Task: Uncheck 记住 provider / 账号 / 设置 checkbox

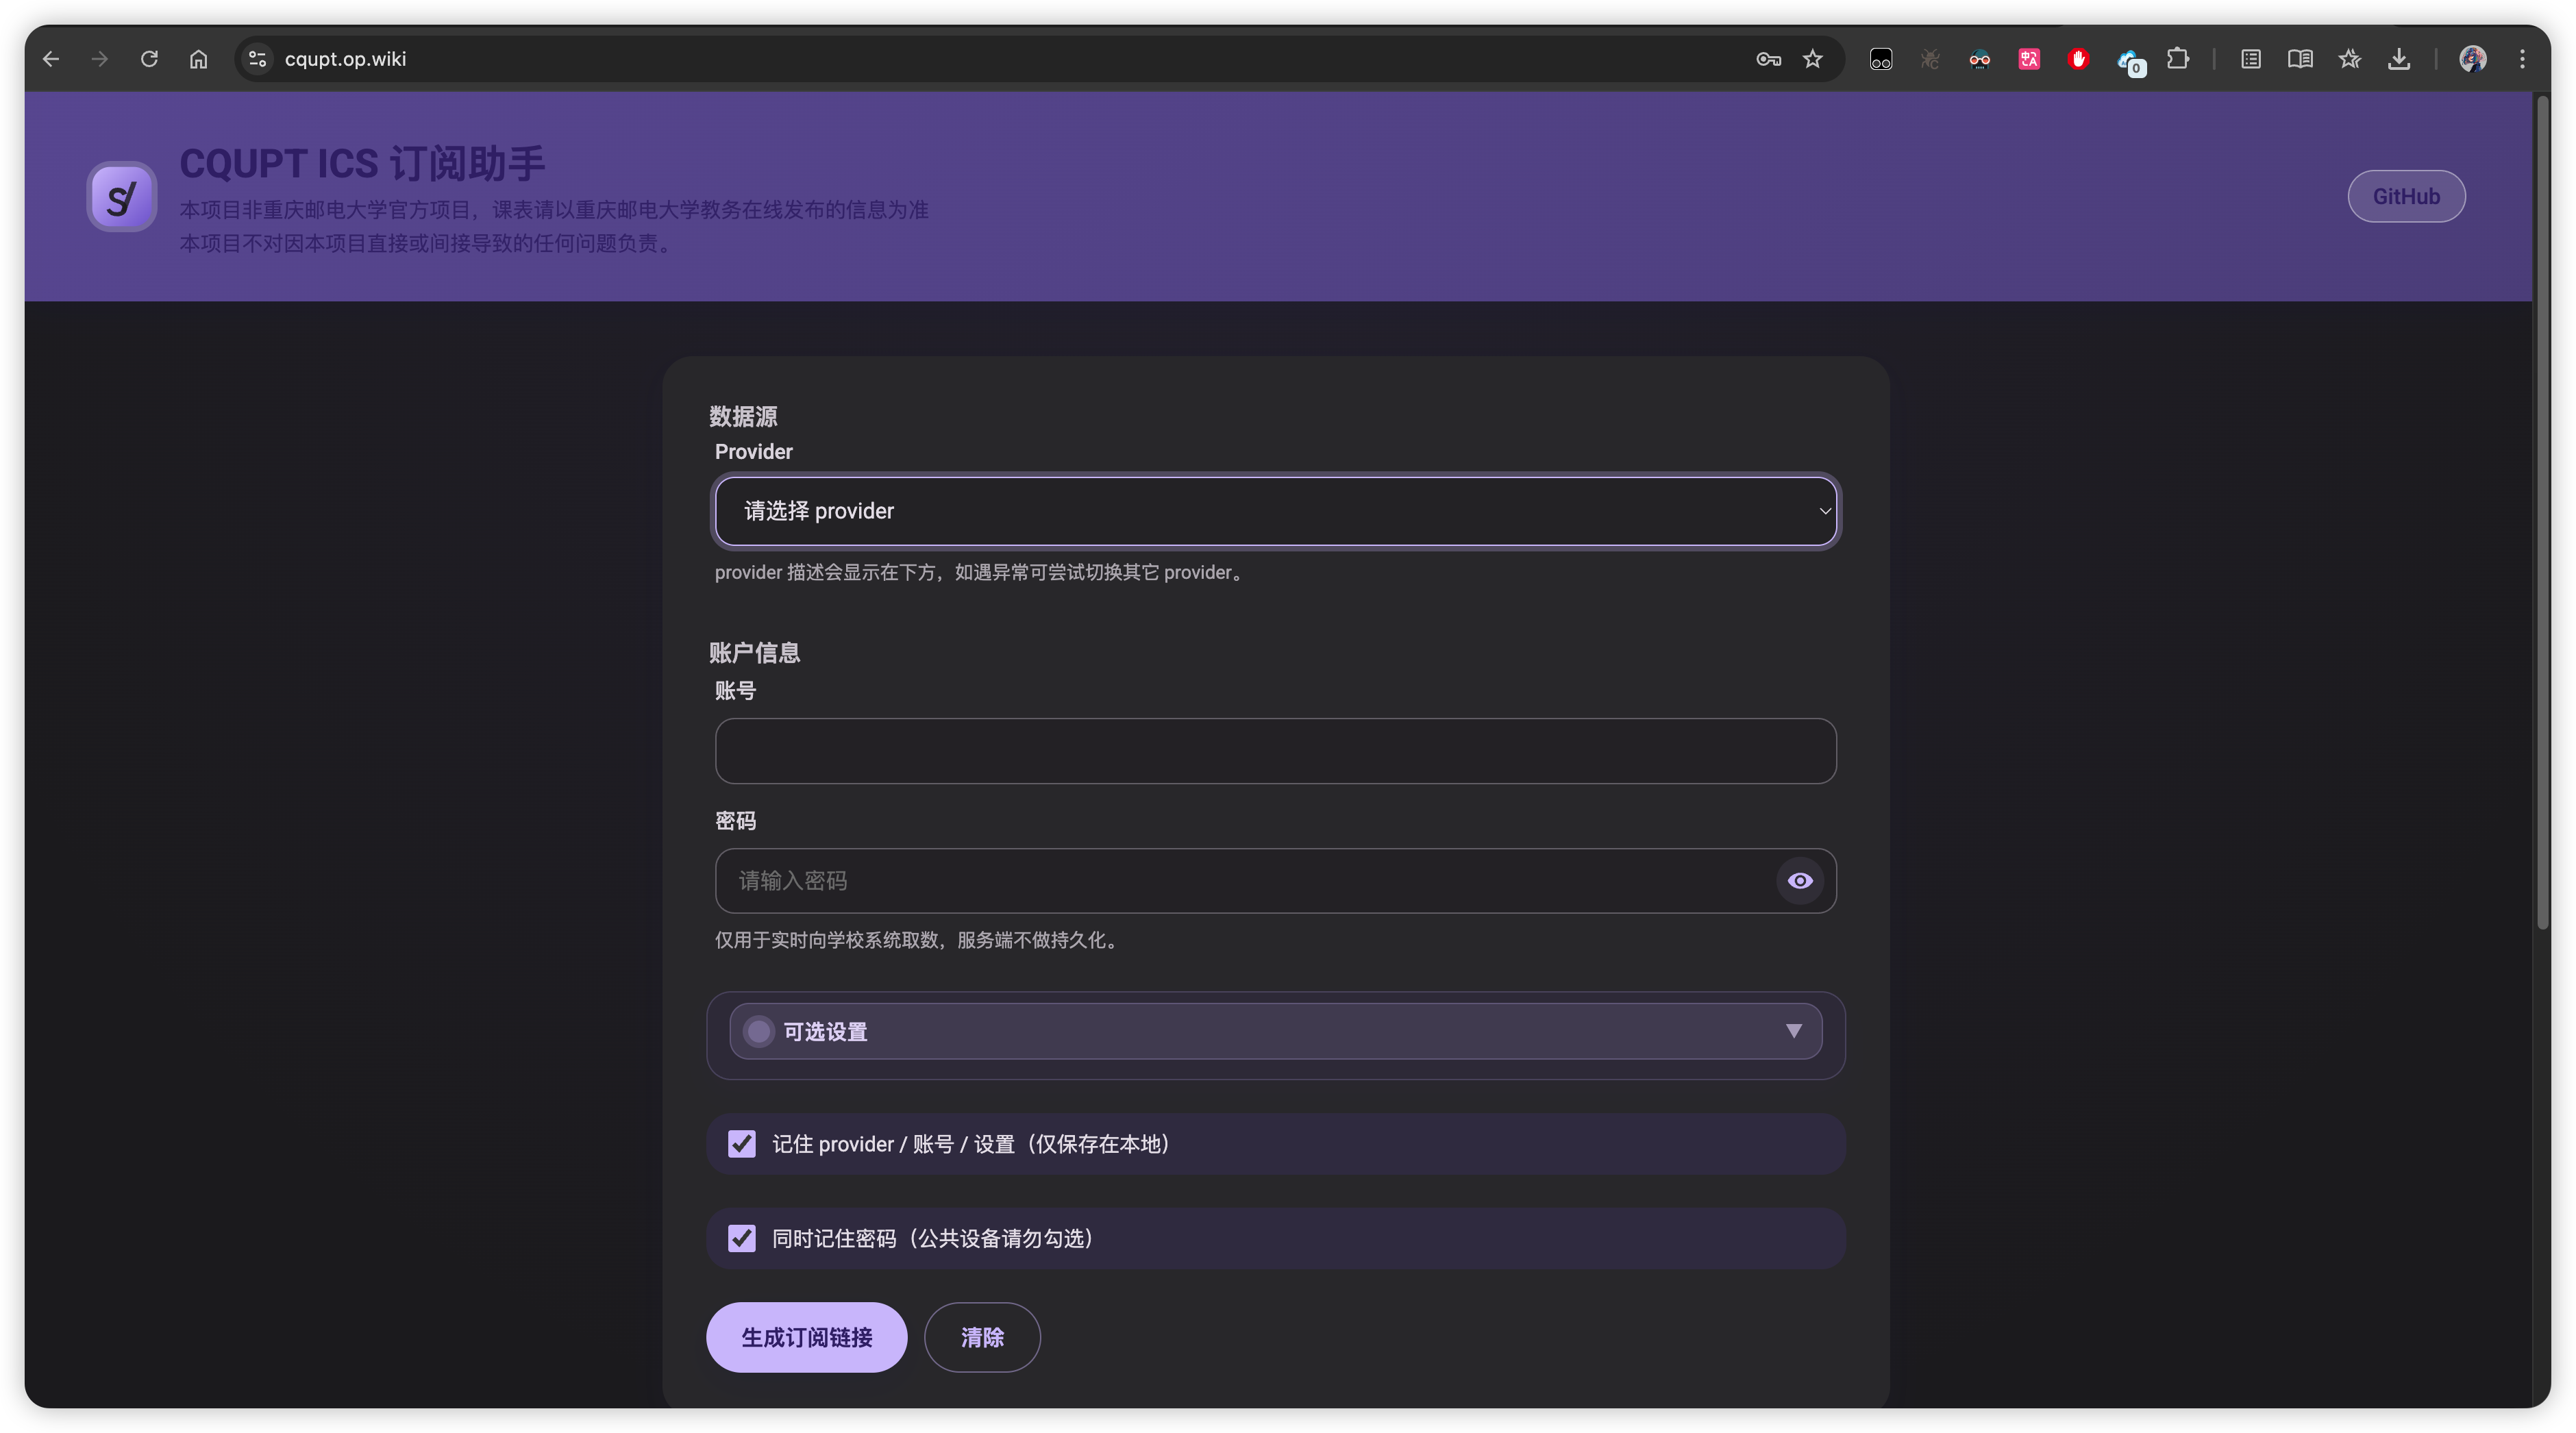Action: point(742,1144)
